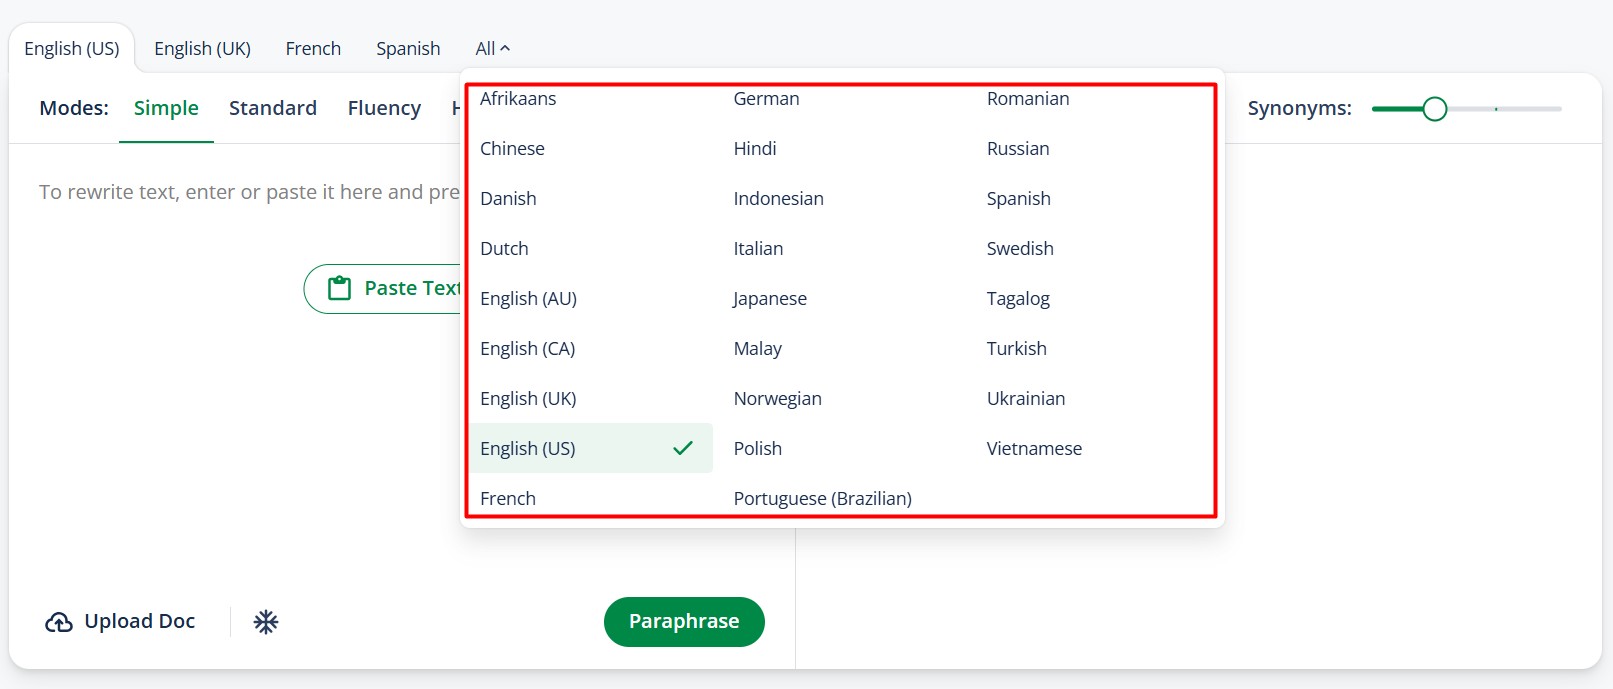Click the cloud upload icon

point(59,622)
